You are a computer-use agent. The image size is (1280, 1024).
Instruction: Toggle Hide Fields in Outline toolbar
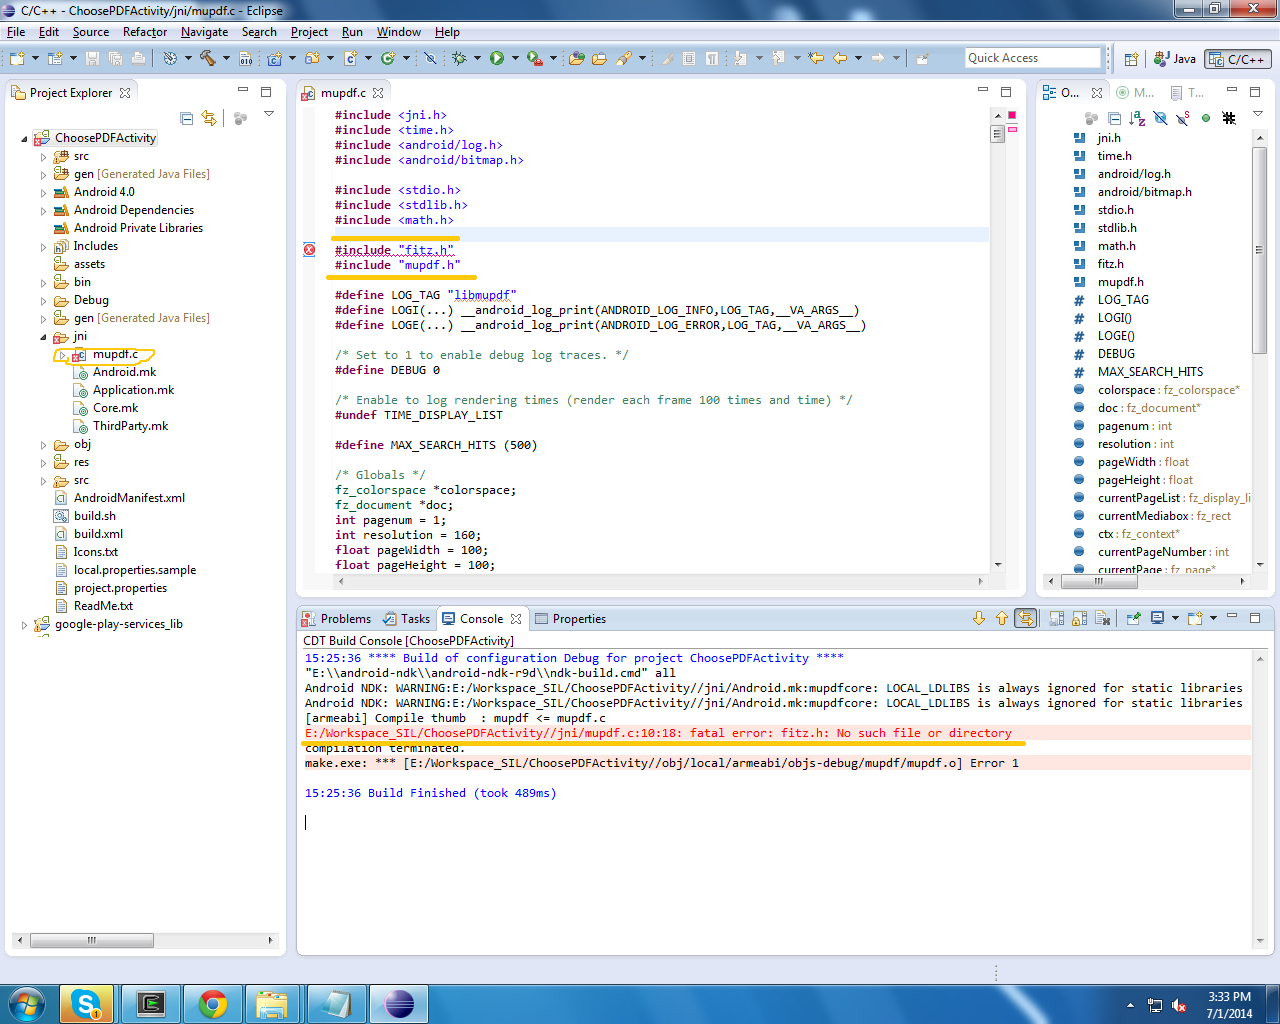(1160, 118)
